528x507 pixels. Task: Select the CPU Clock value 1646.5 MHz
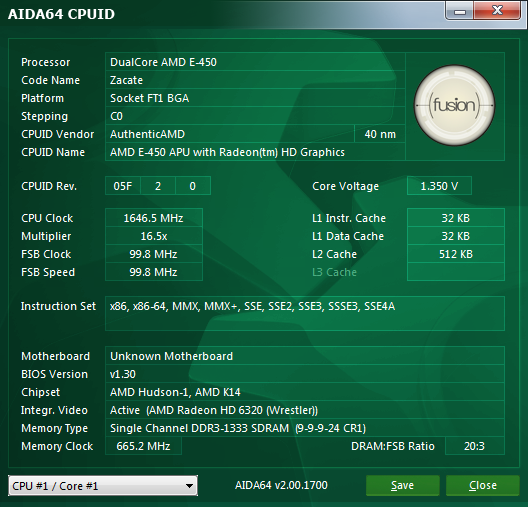(x=154, y=218)
